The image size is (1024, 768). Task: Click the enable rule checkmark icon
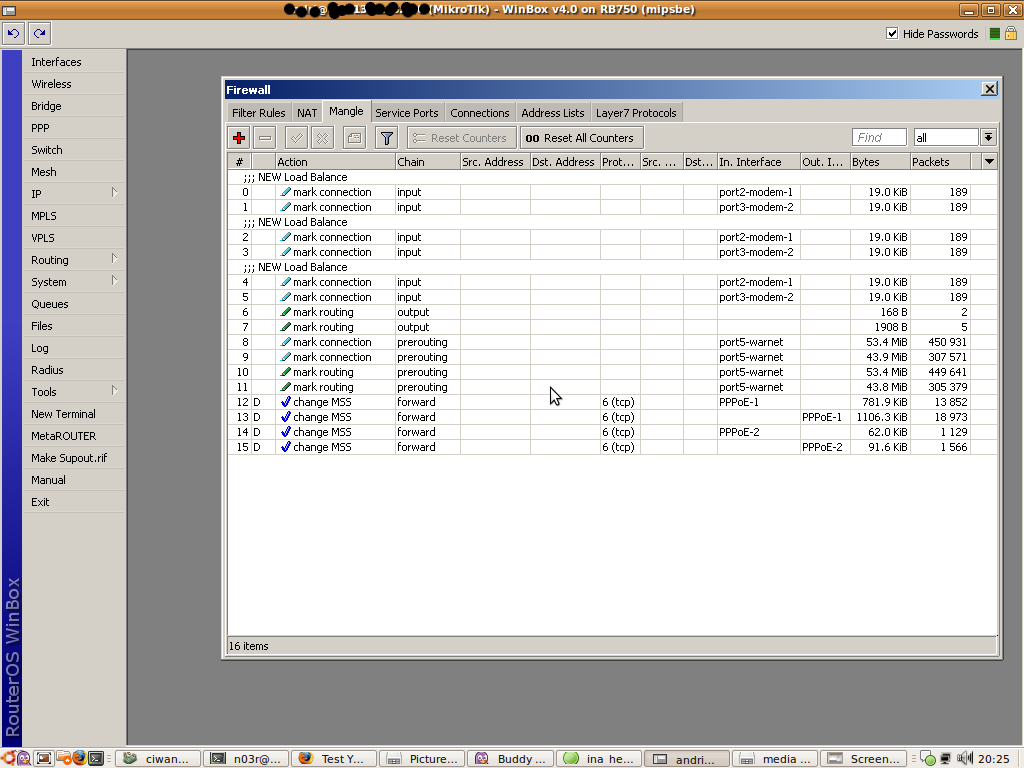(x=296, y=138)
